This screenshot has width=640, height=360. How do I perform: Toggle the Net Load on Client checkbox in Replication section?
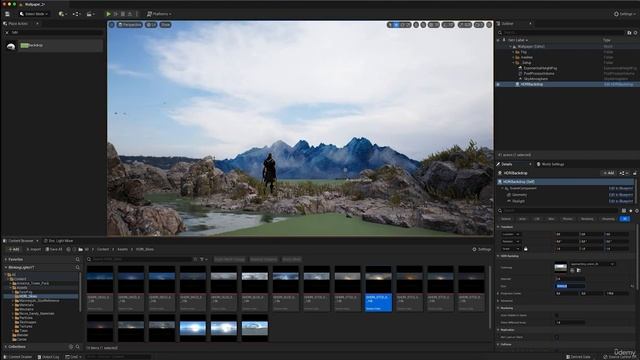(557, 337)
